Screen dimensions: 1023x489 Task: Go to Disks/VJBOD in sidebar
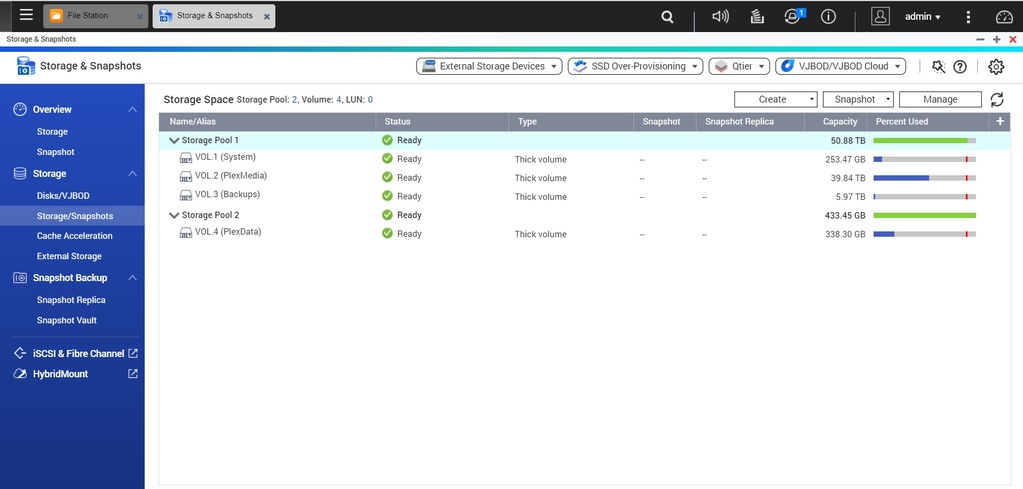click(x=63, y=196)
